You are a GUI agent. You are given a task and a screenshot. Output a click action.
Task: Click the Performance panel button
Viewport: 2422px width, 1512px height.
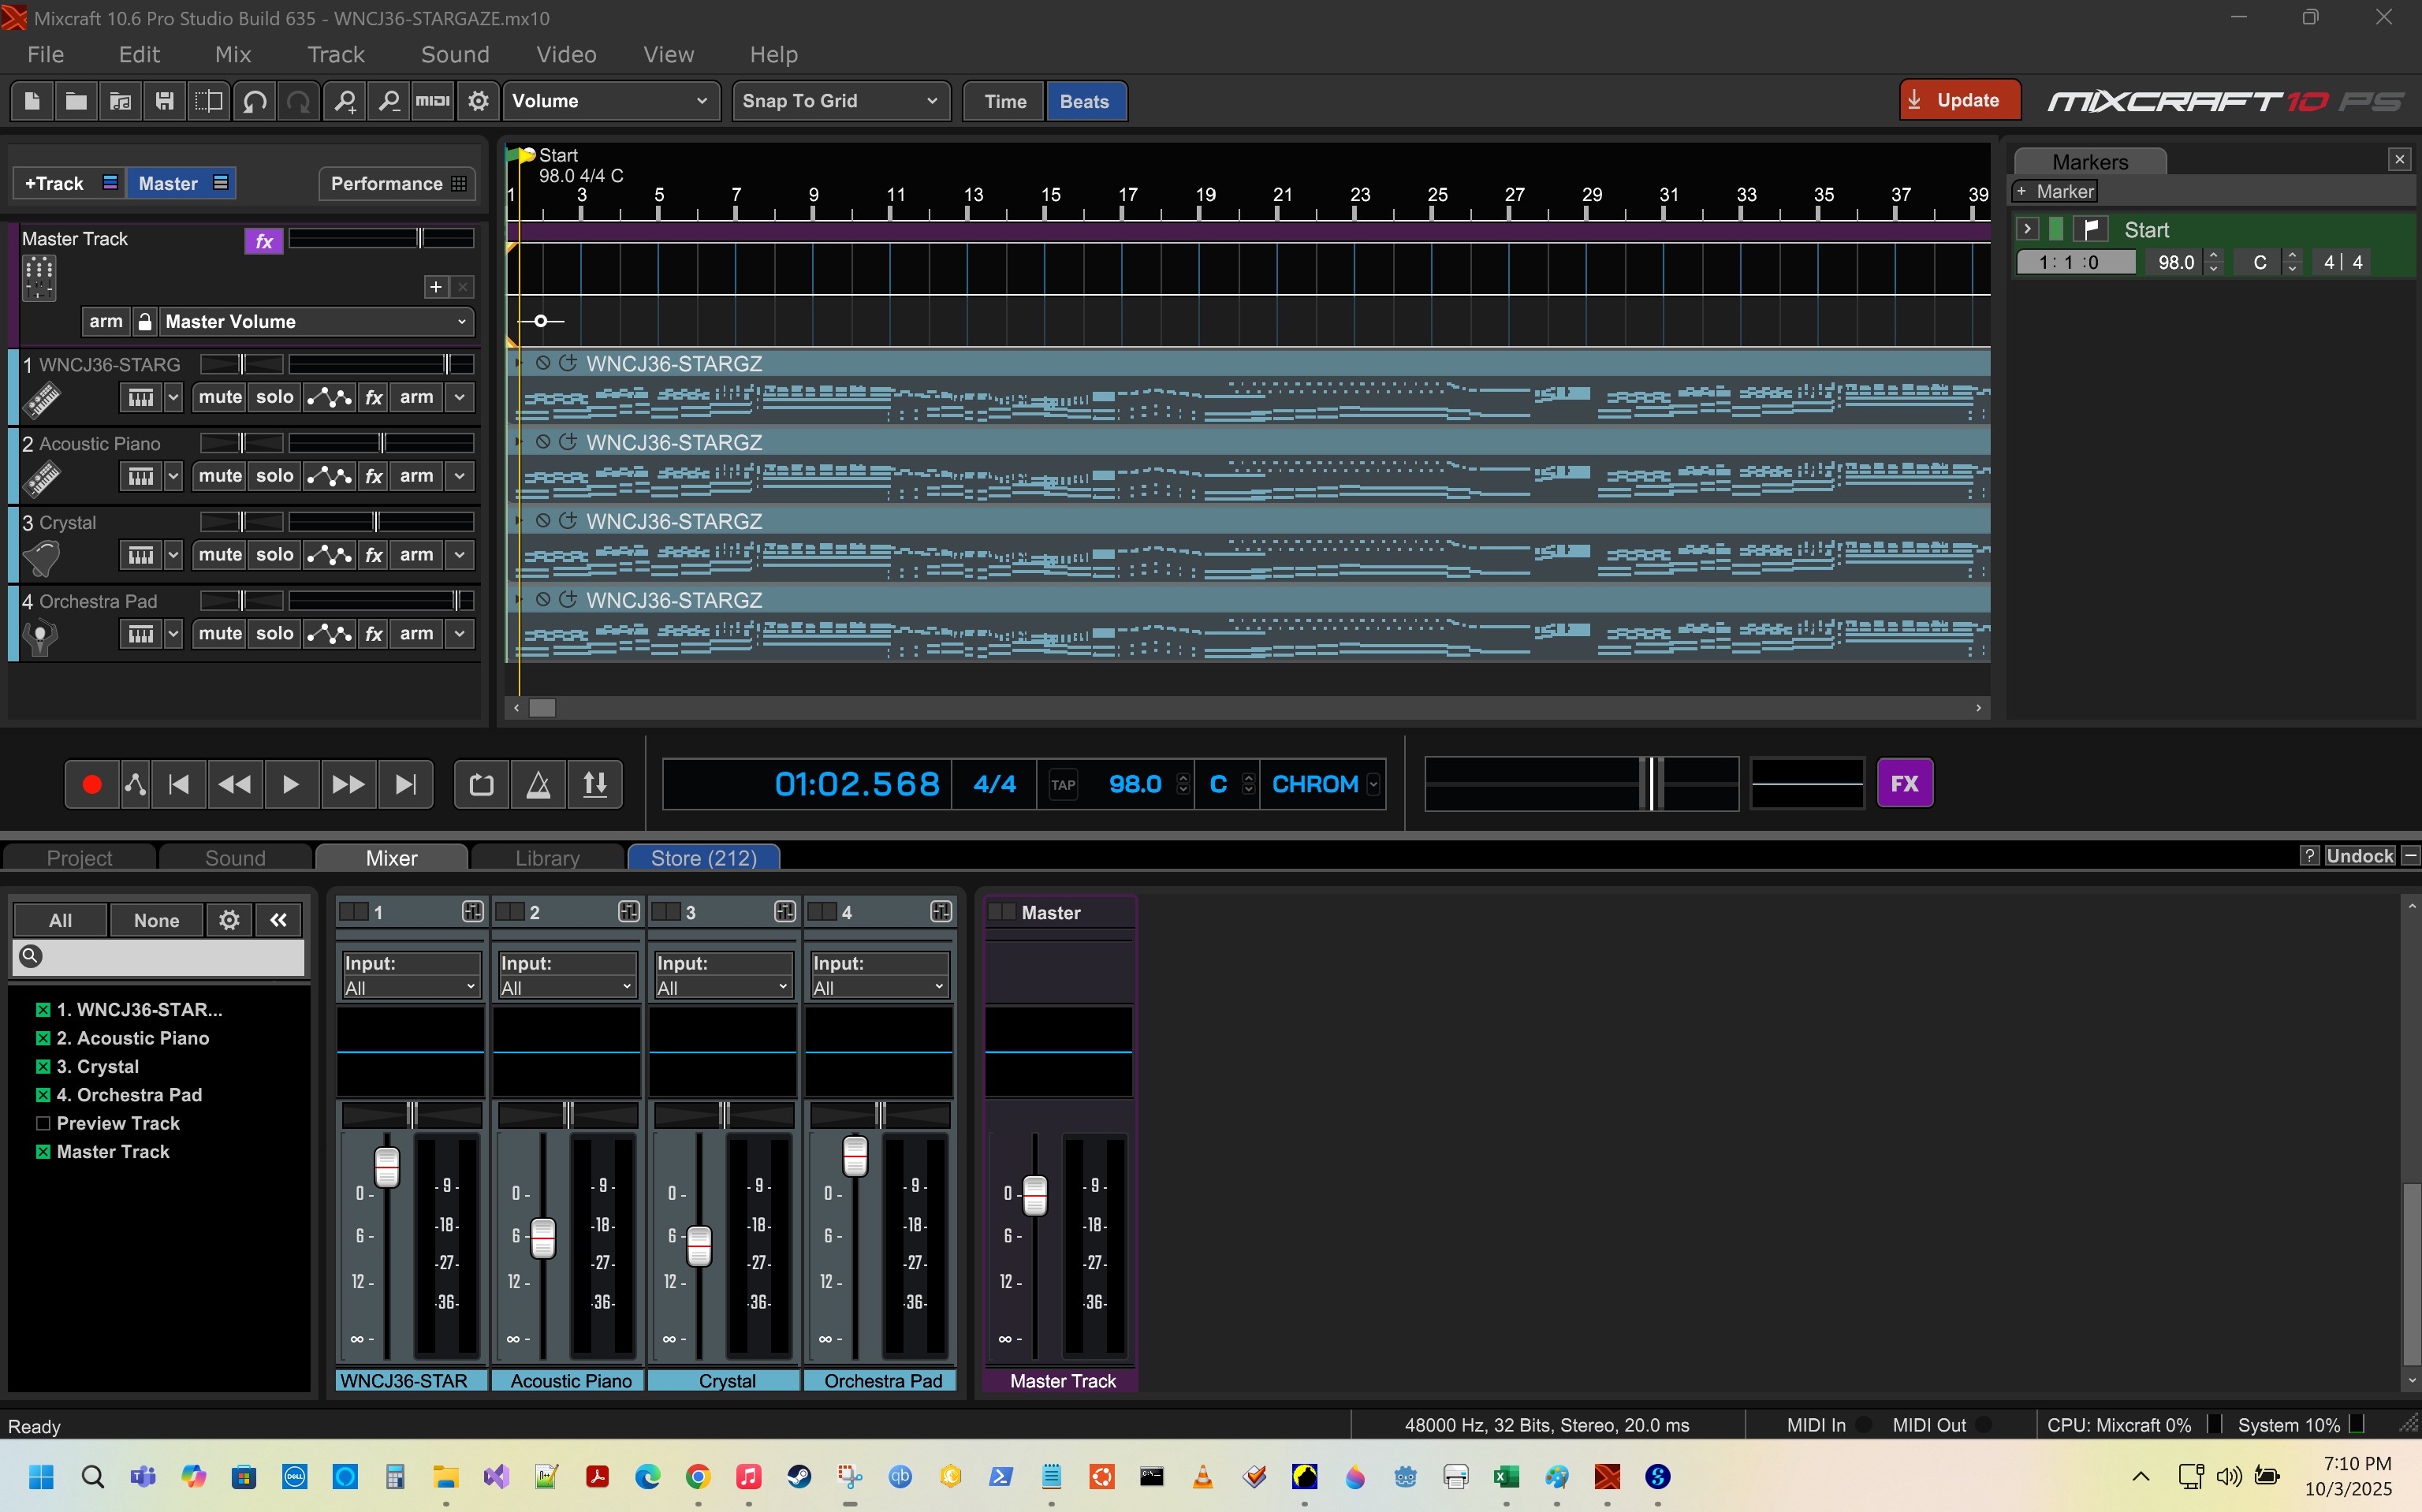click(x=397, y=184)
